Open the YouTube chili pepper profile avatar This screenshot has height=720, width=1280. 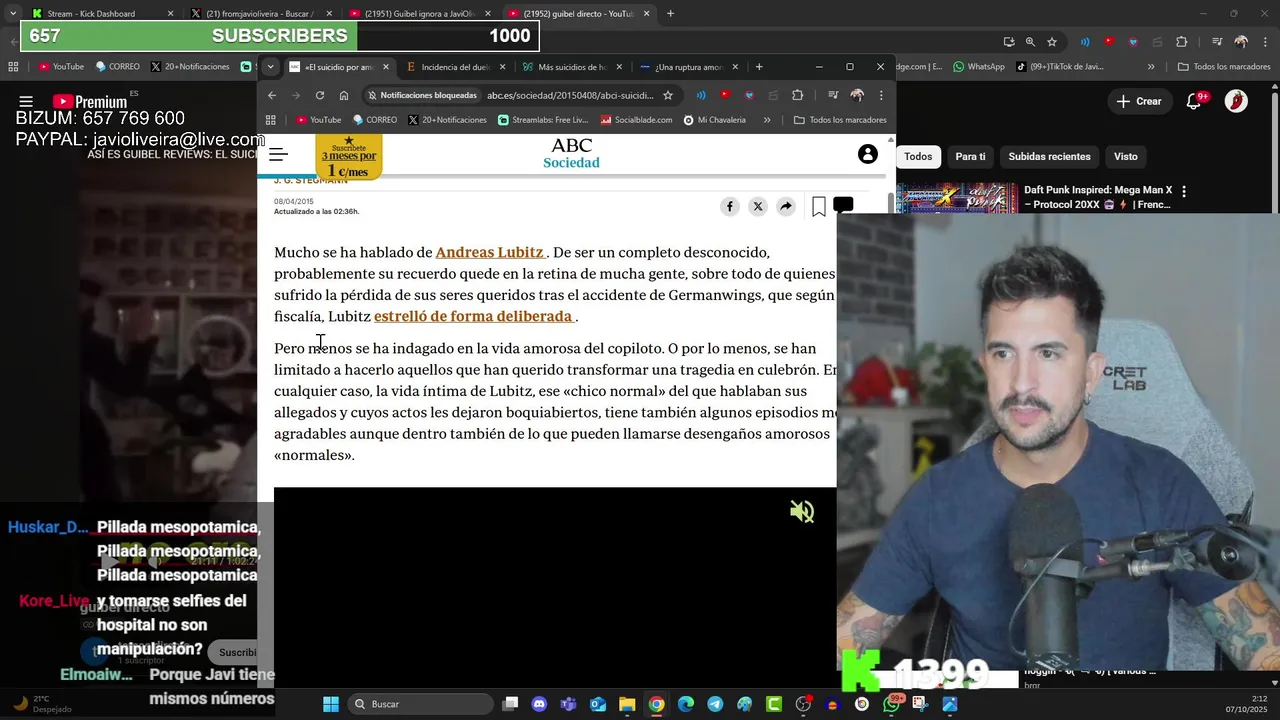pos(1237,101)
